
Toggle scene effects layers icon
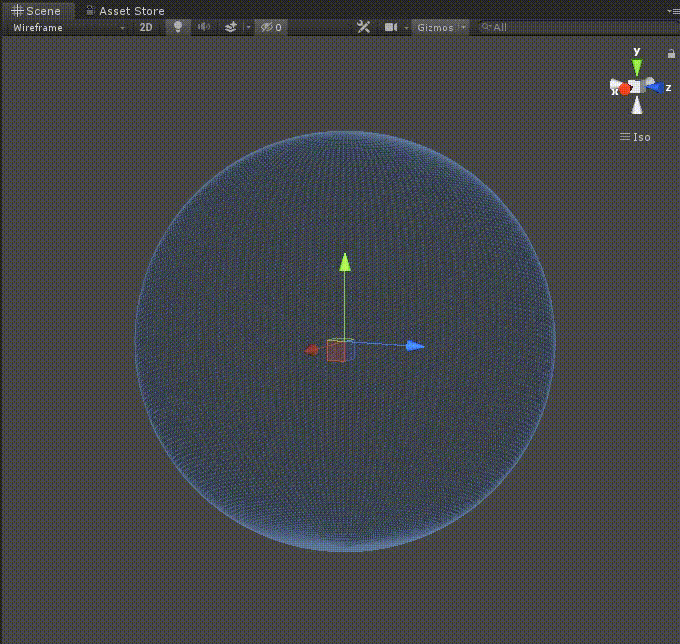231,27
